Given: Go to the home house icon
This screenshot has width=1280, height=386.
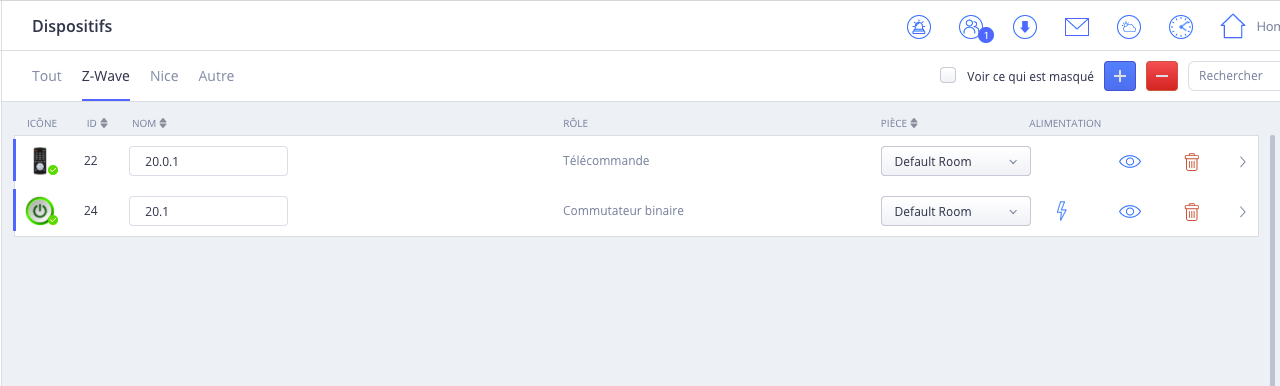Looking at the screenshot, I should (x=1234, y=26).
